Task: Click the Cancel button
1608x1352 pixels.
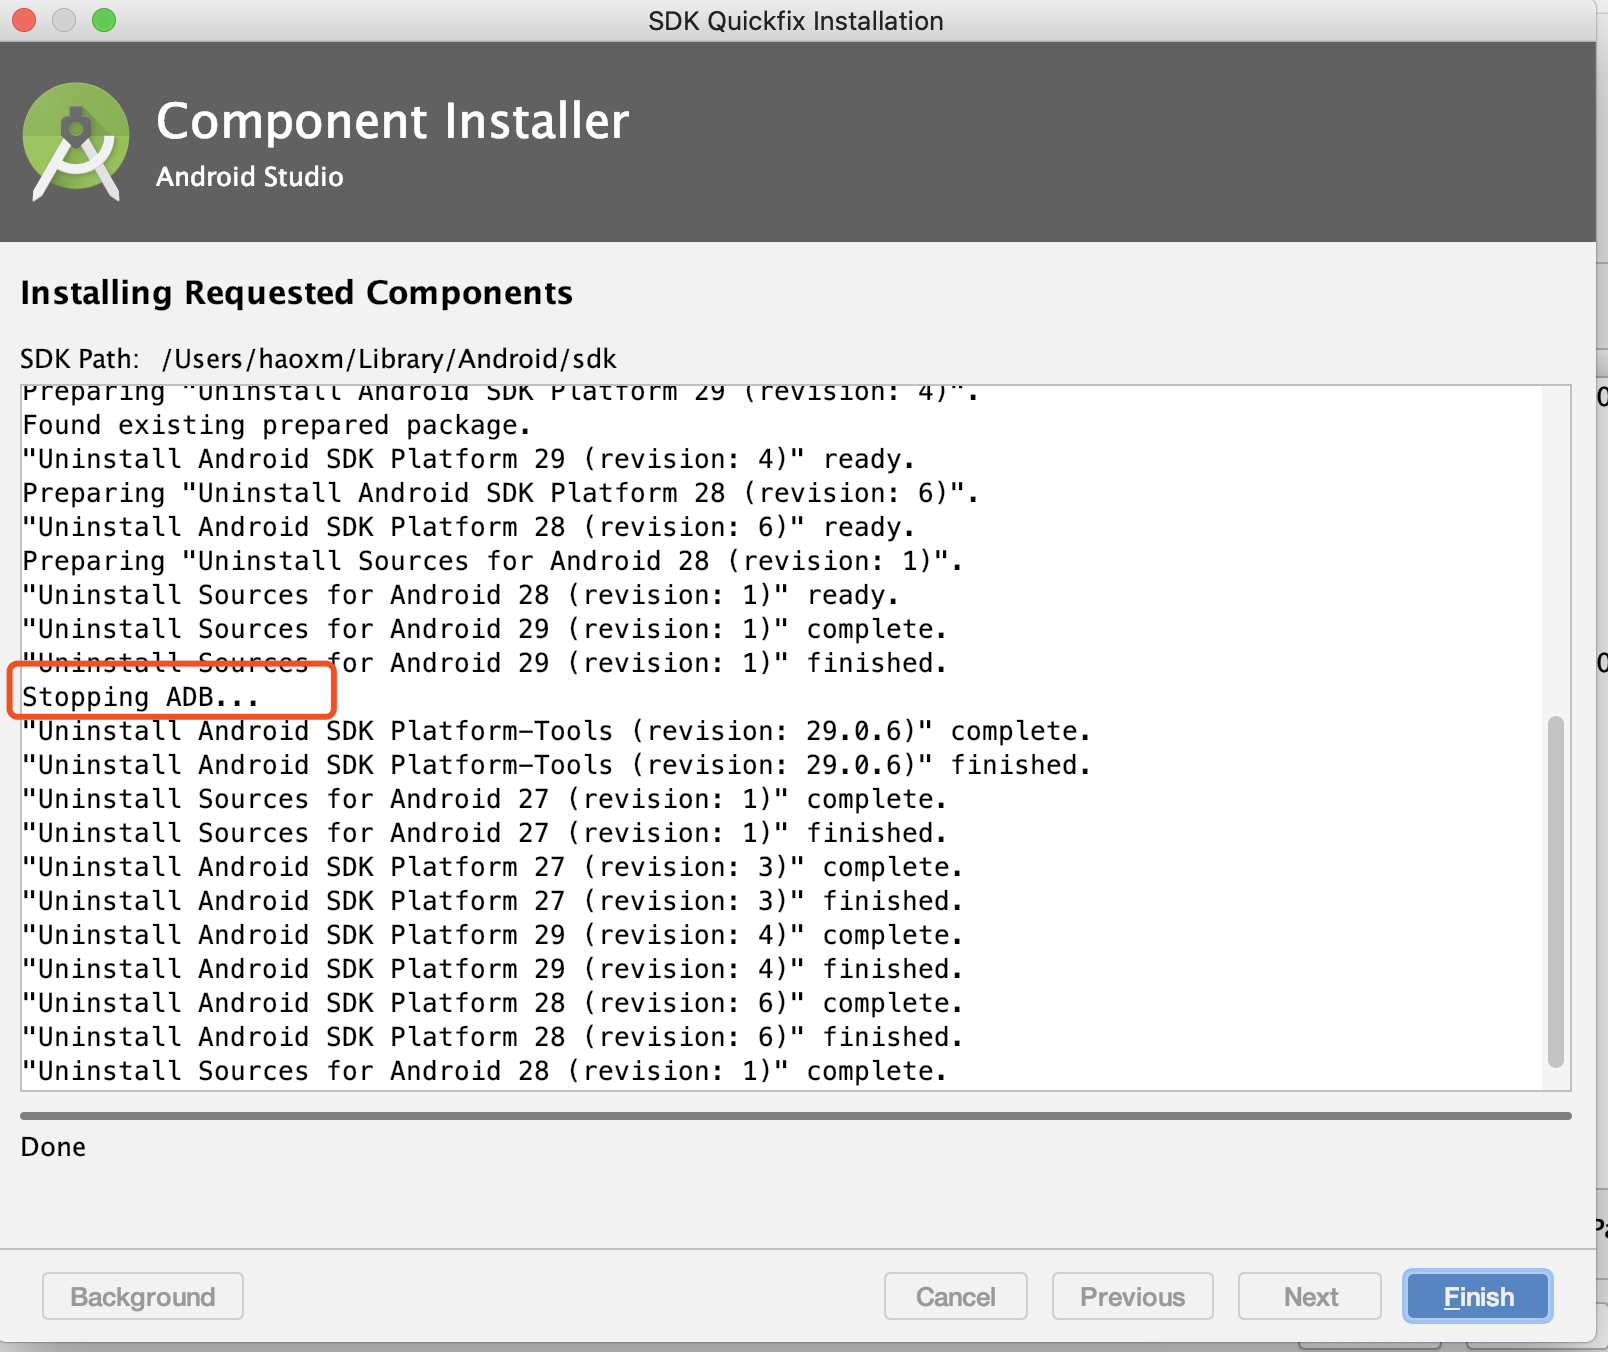Action: [x=955, y=1296]
